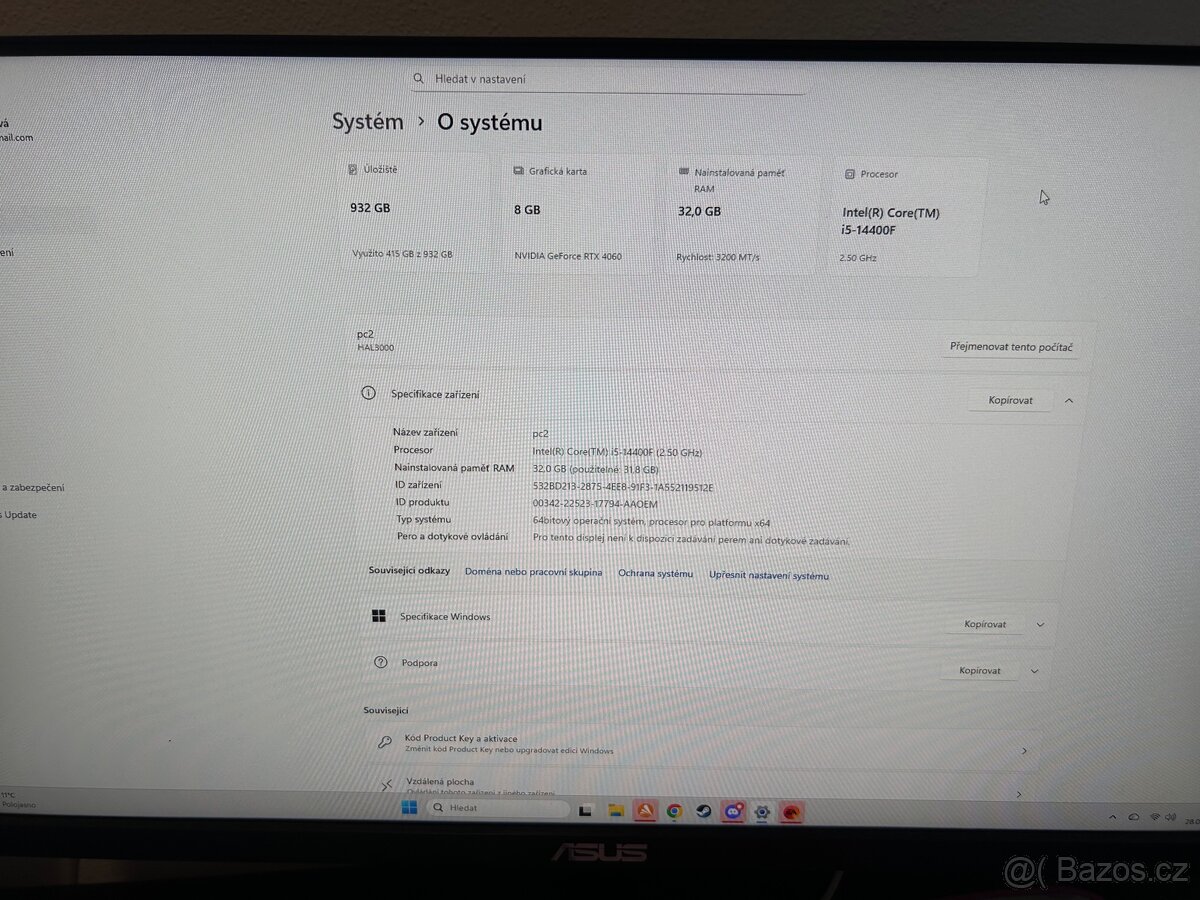The width and height of the screenshot is (1200, 900).
Task: Open File Explorer from the taskbar
Action: pyautogui.click(x=617, y=810)
